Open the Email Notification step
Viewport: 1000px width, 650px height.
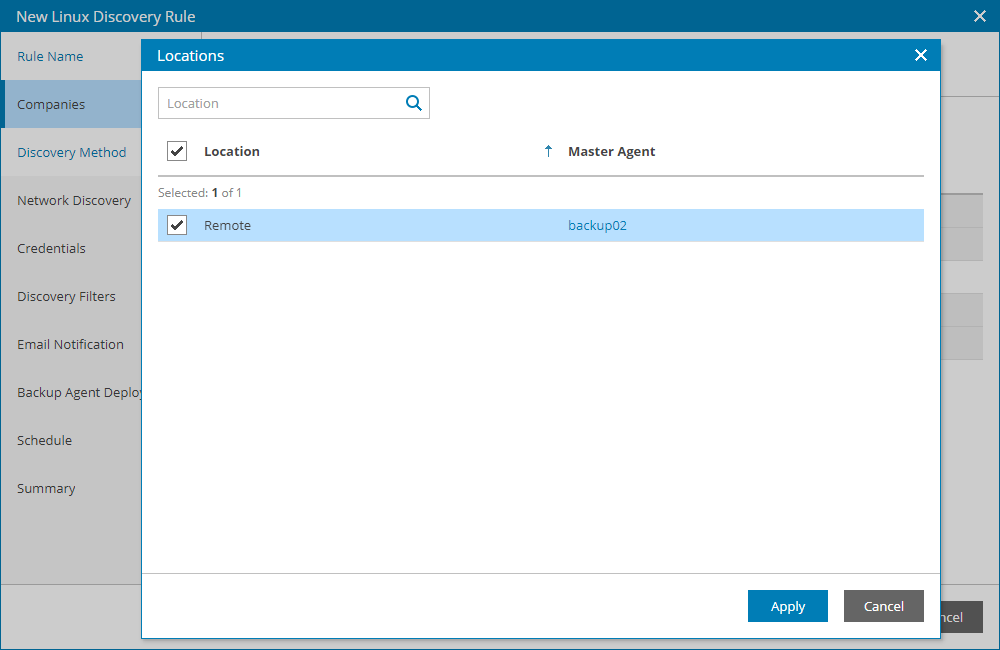tap(70, 344)
